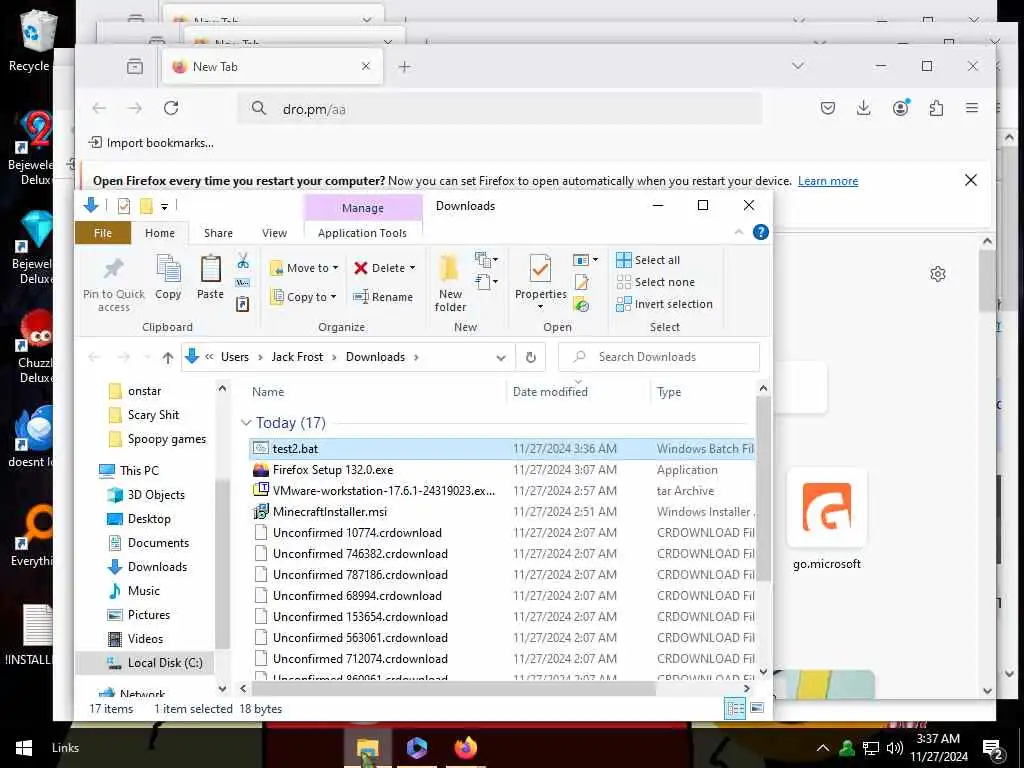The image size is (1024, 768).
Task: Open Firefox account avatar icon
Action: click(x=901, y=108)
